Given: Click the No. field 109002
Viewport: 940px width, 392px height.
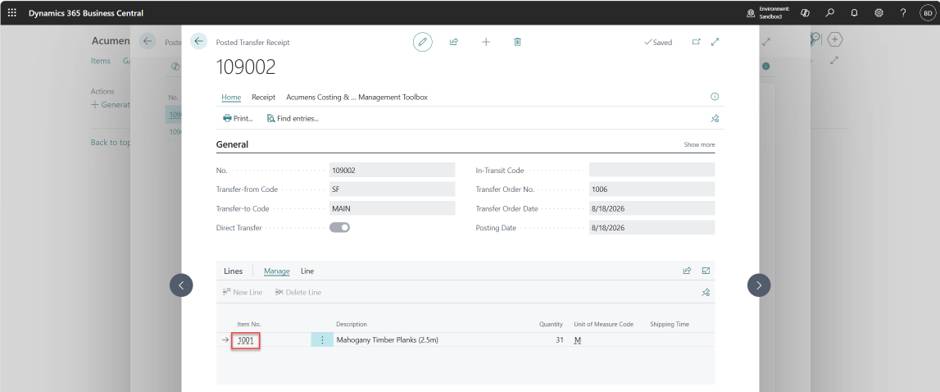Looking at the screenshot, I should coord(392,170).
